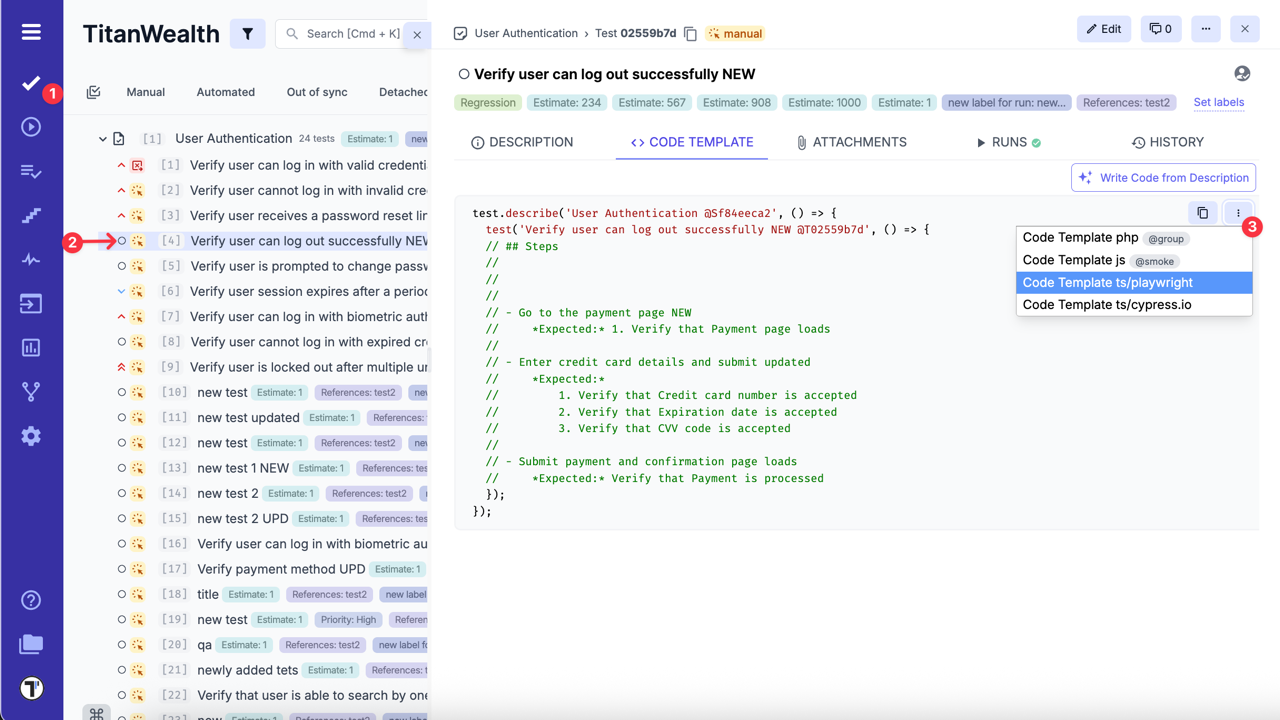Screen dimensions: 1280x720
Task: Open the Pulse activity sidebar icon
Action: pyautogui.click(x=31, y=260)
